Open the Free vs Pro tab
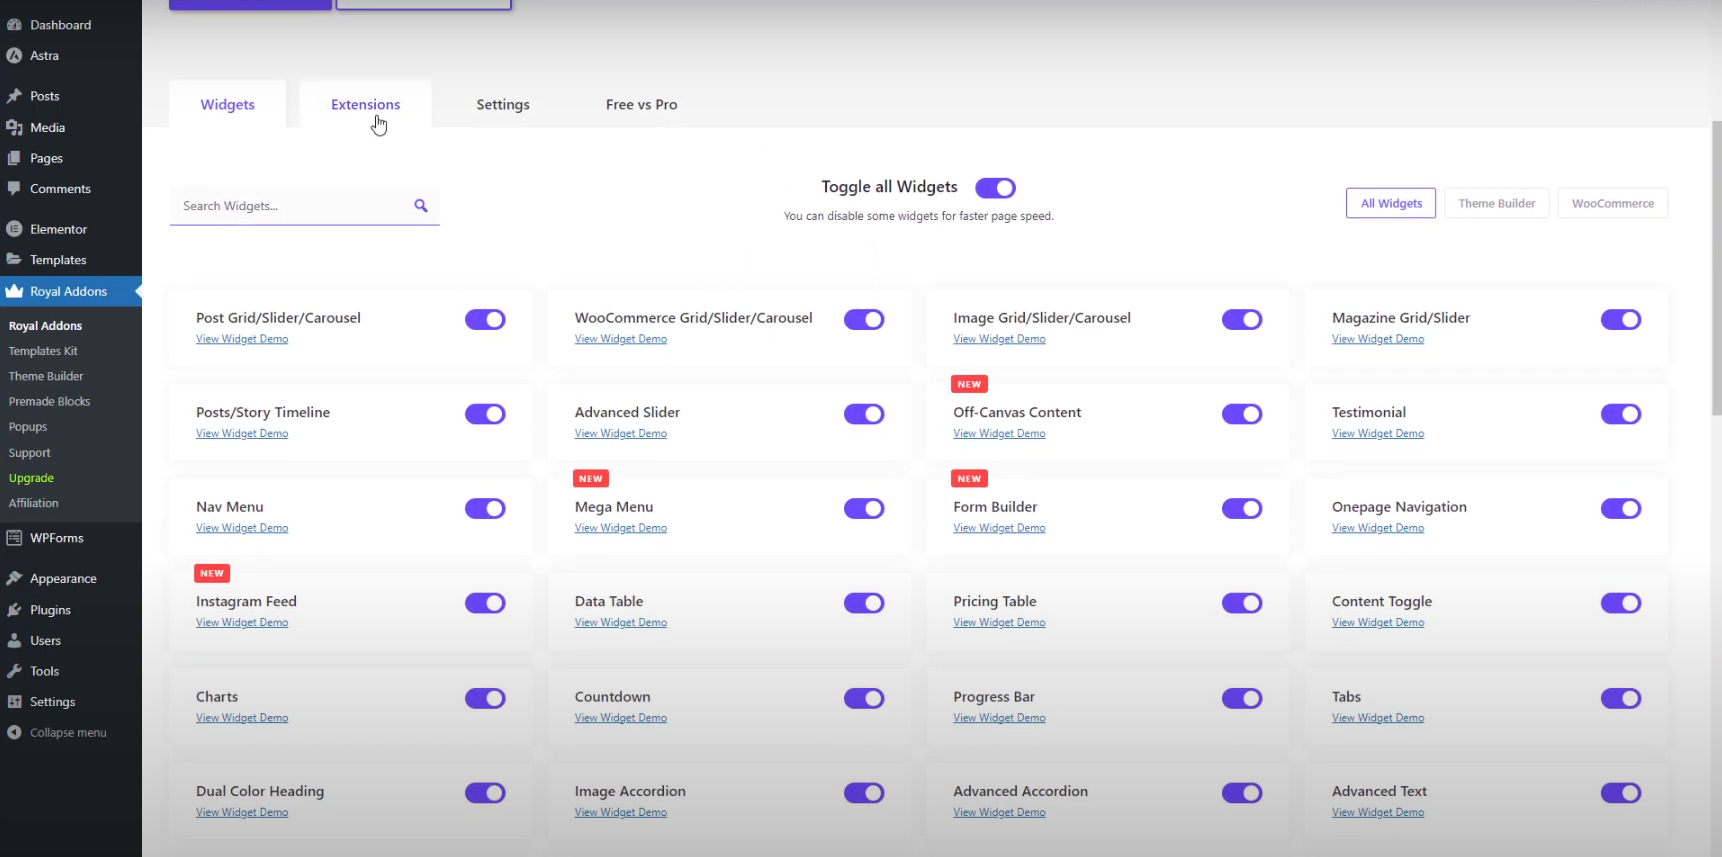The width and height of the screenshot is (1722, 857). (x=641, y=105)
